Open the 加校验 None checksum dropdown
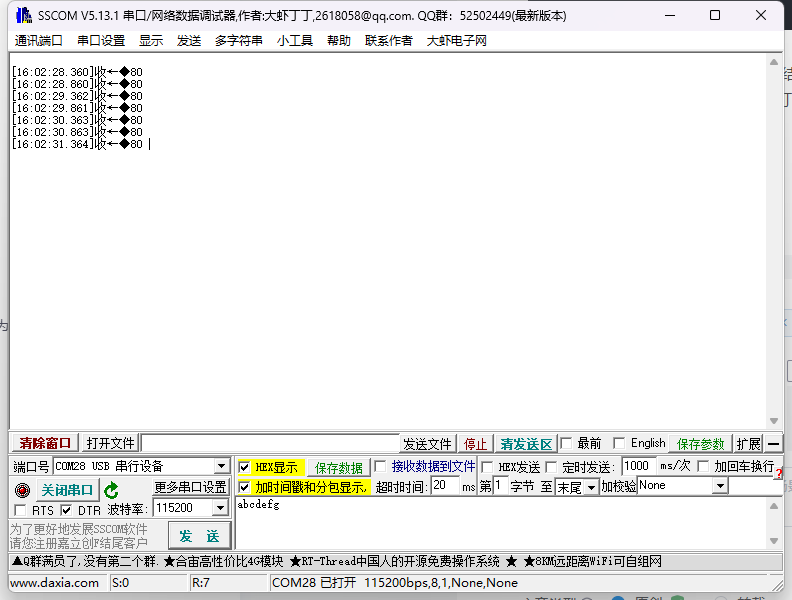 (720, 486)
